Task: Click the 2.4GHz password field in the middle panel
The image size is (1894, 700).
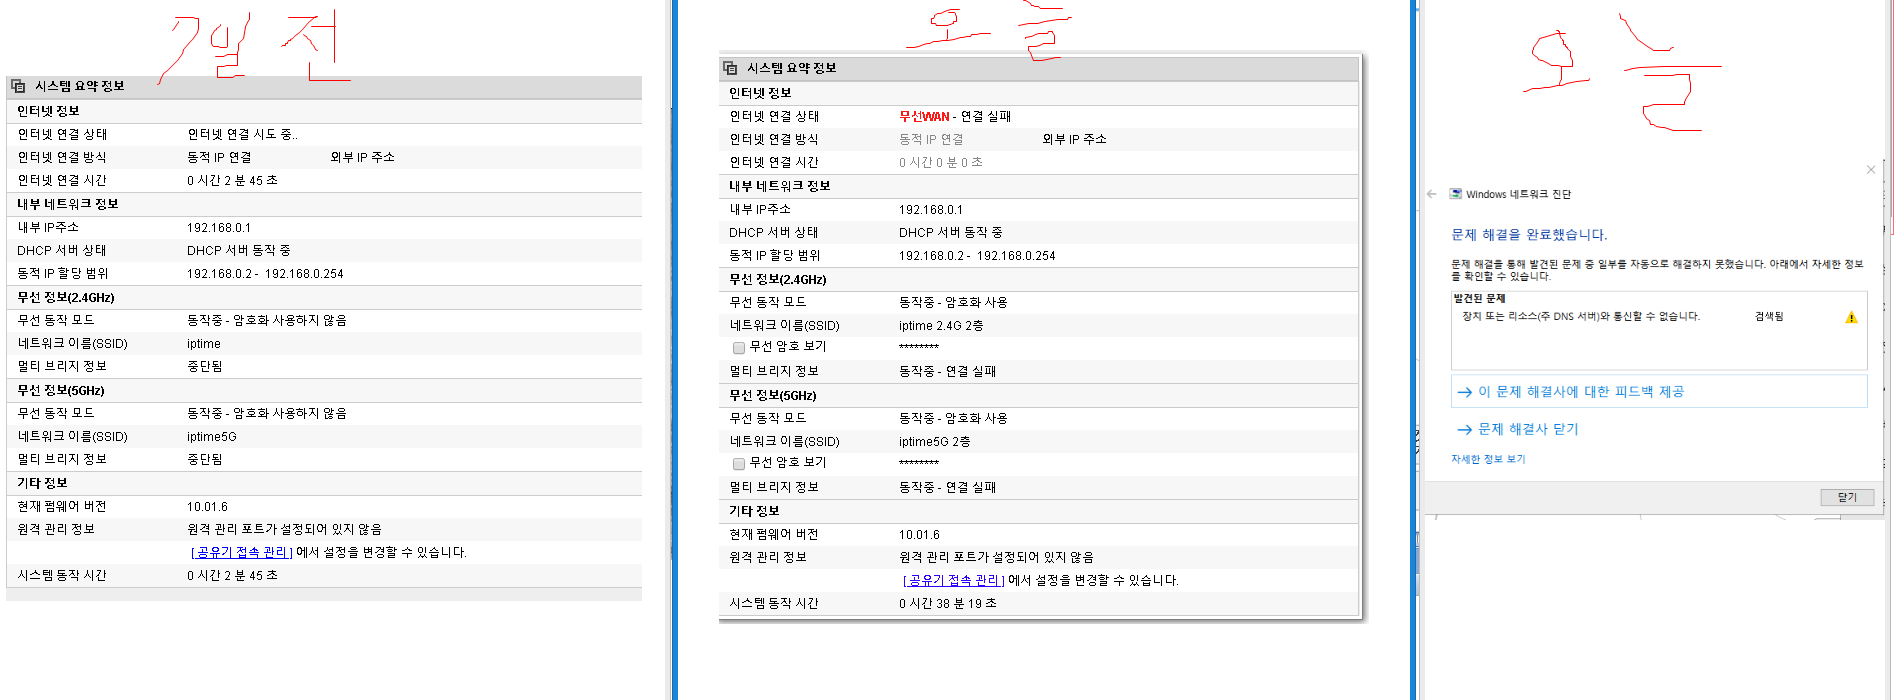Action: (x=919, y=347)
